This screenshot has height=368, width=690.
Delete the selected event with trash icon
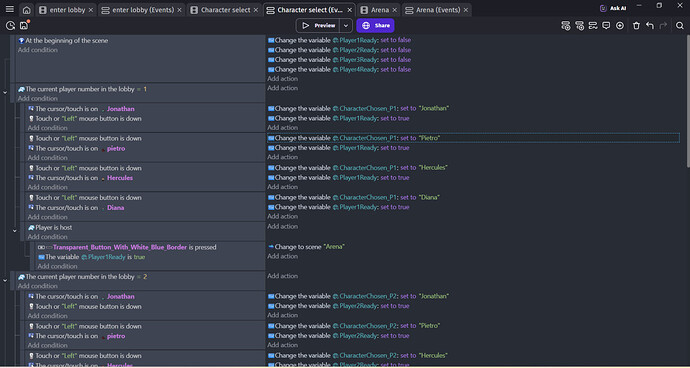(636, 26)
